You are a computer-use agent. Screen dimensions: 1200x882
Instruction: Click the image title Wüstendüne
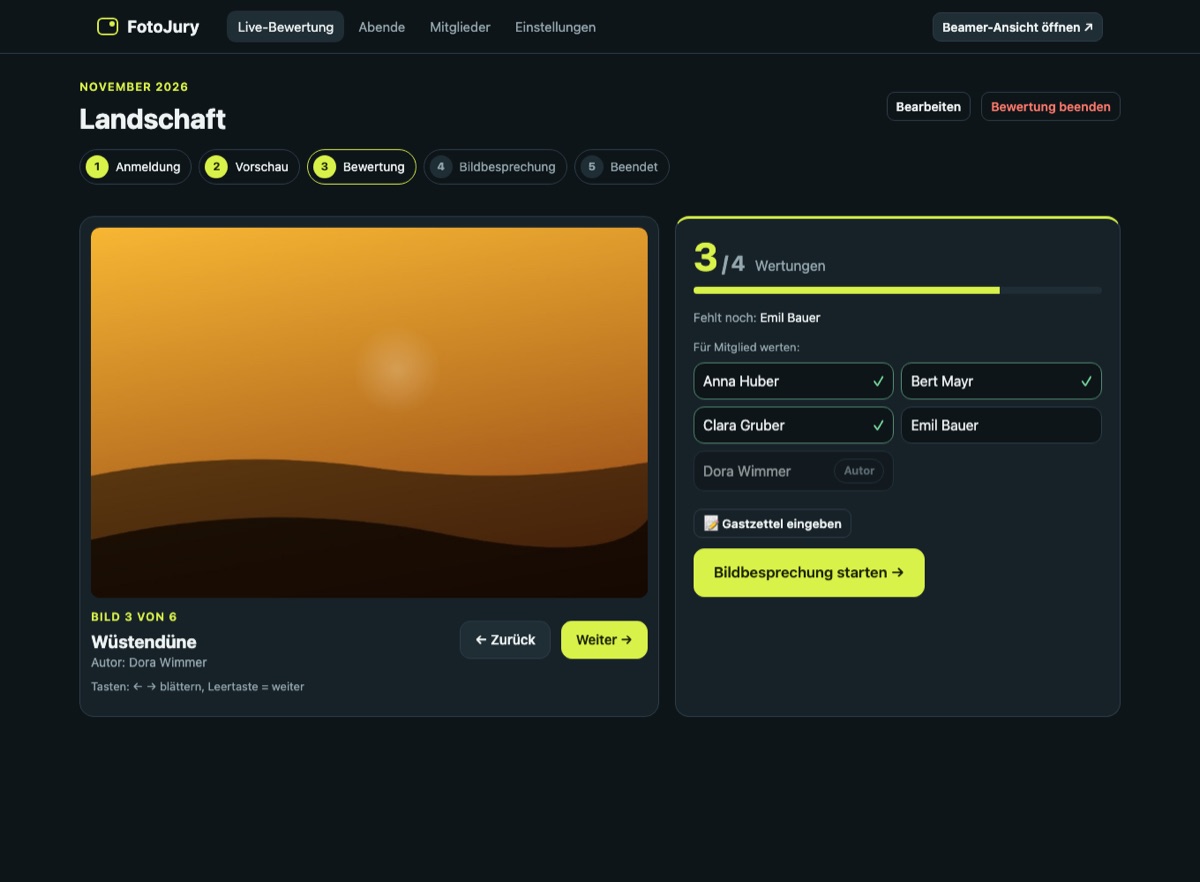click(144, 642)
